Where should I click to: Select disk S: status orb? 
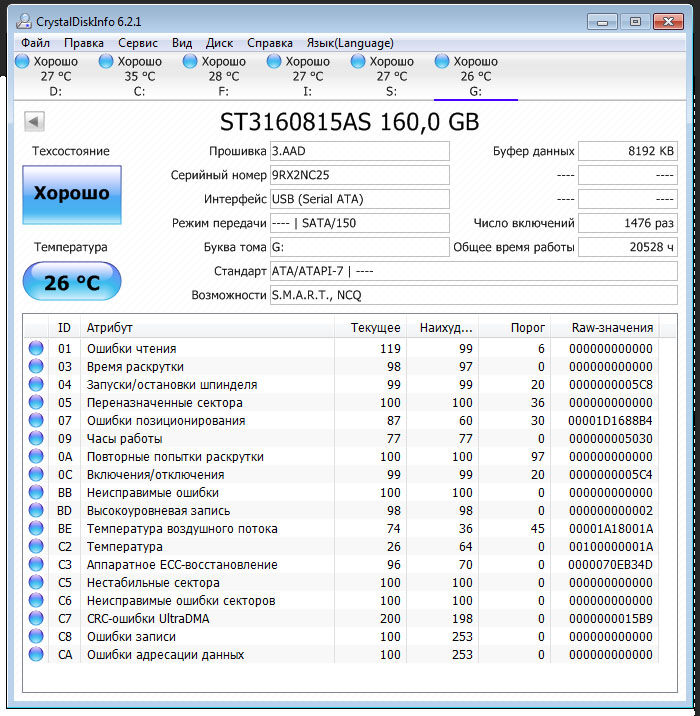click(358, 61)
